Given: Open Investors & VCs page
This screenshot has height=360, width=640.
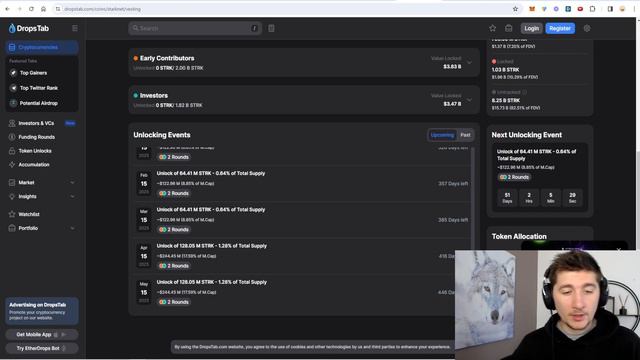Looking at the screenshot, I should (36, 123).
